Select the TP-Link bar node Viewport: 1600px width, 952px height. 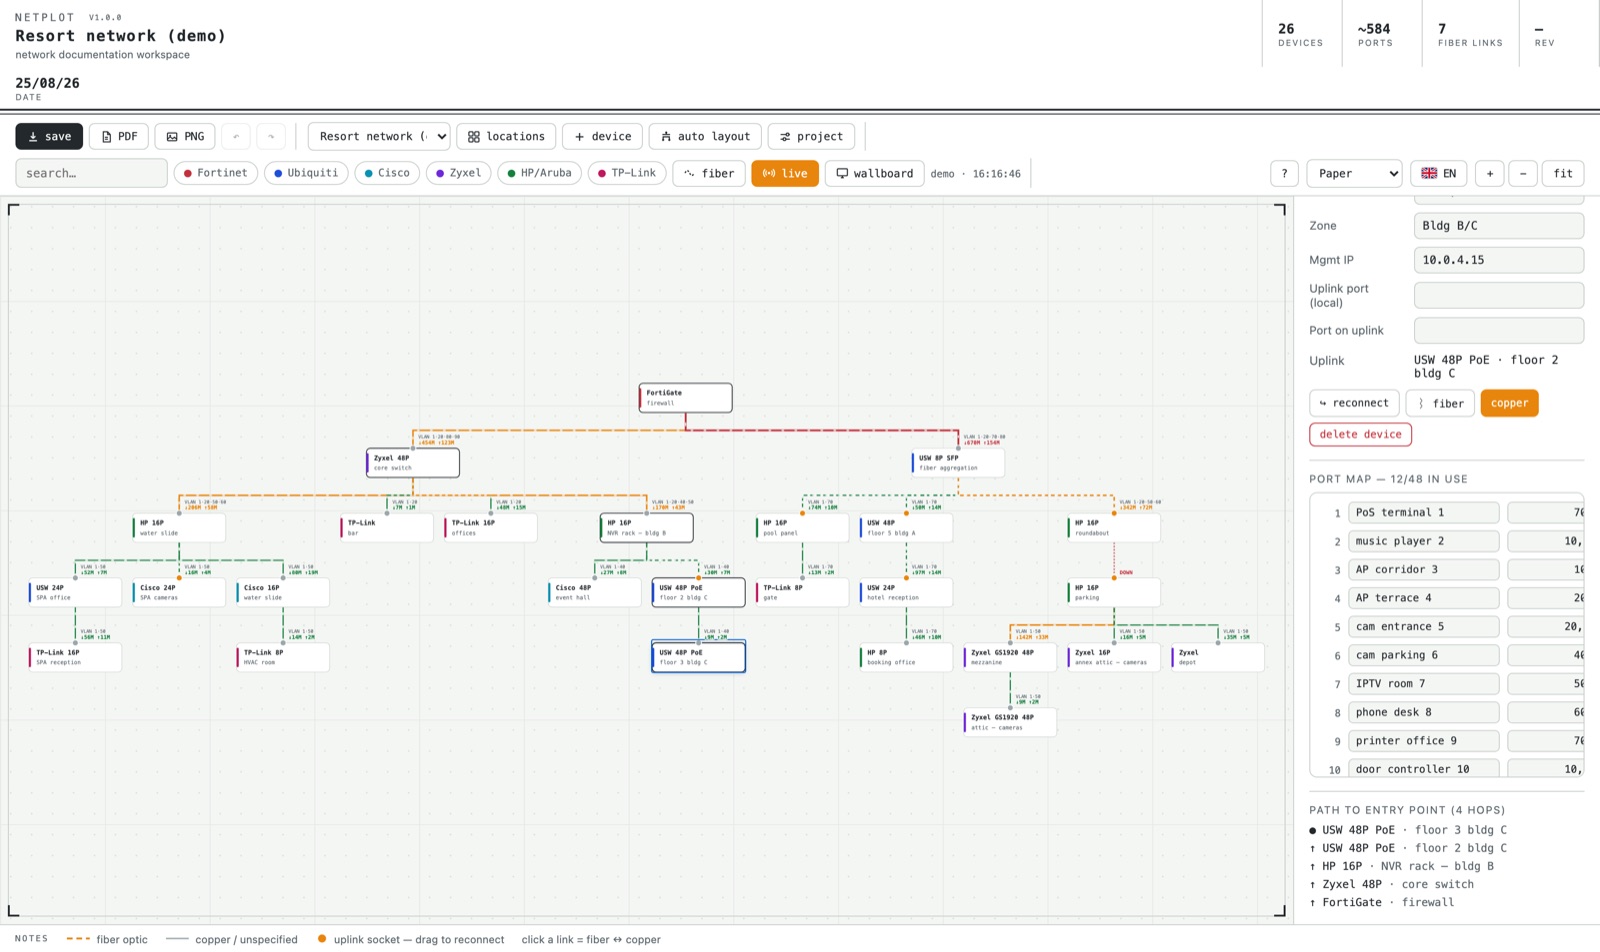[387, 528]
